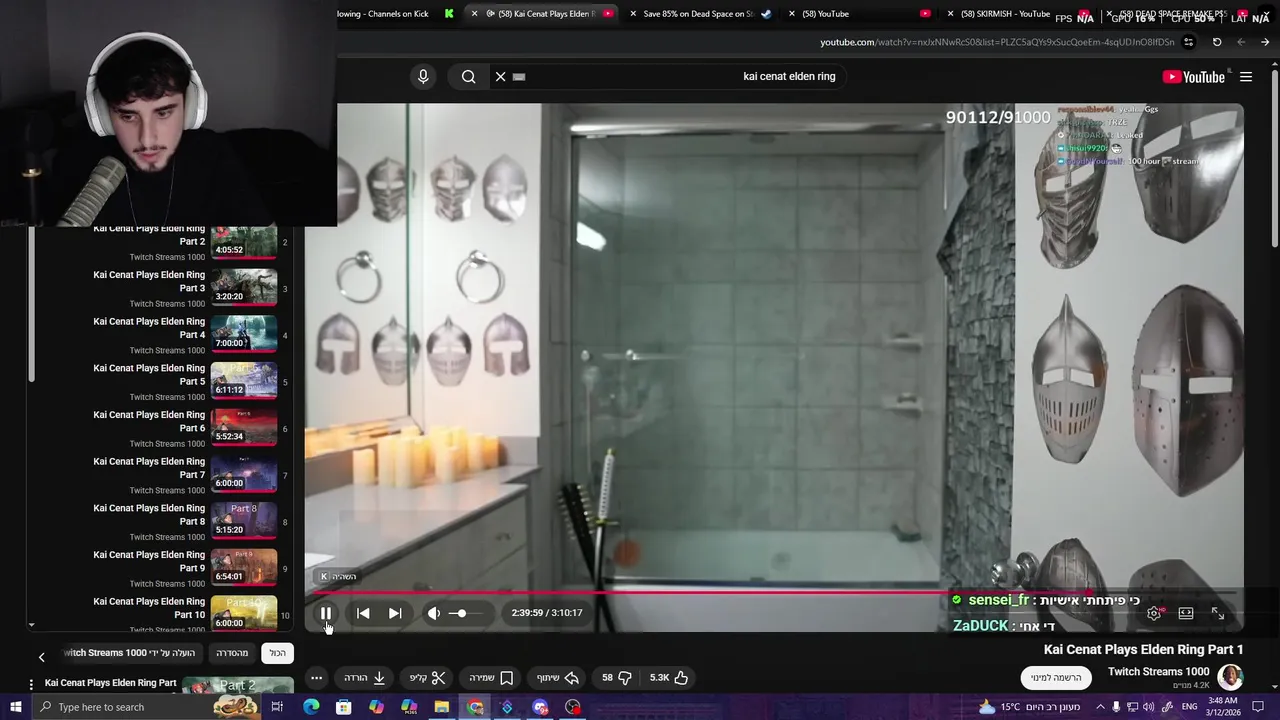Open Microsoft Edge from the taskbar
Image resolution: width=1280 pixels, height=720 pixels.
(311, 707)
